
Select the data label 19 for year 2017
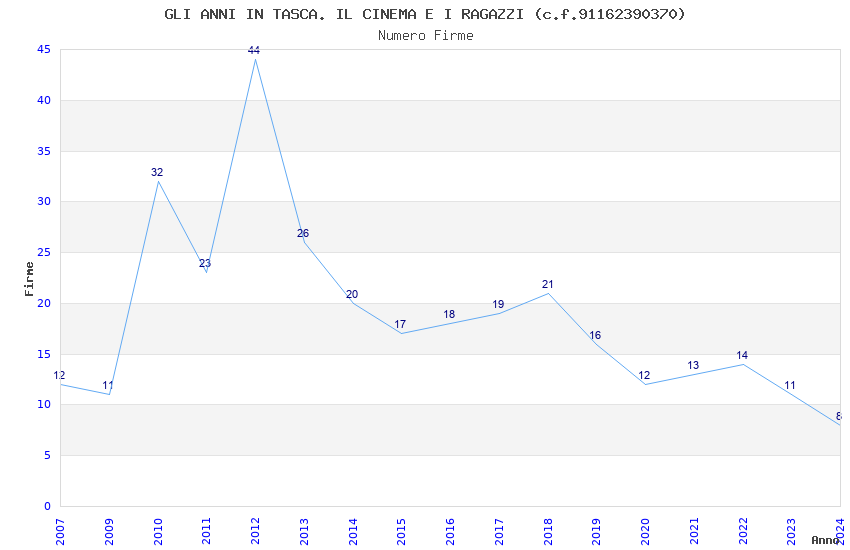tap(498, 305)
